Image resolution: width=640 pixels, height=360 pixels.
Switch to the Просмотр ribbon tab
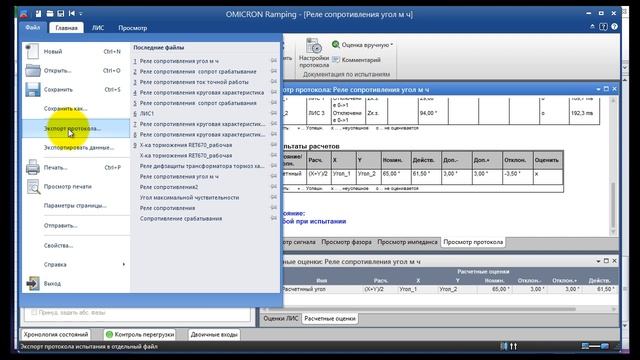132,28
